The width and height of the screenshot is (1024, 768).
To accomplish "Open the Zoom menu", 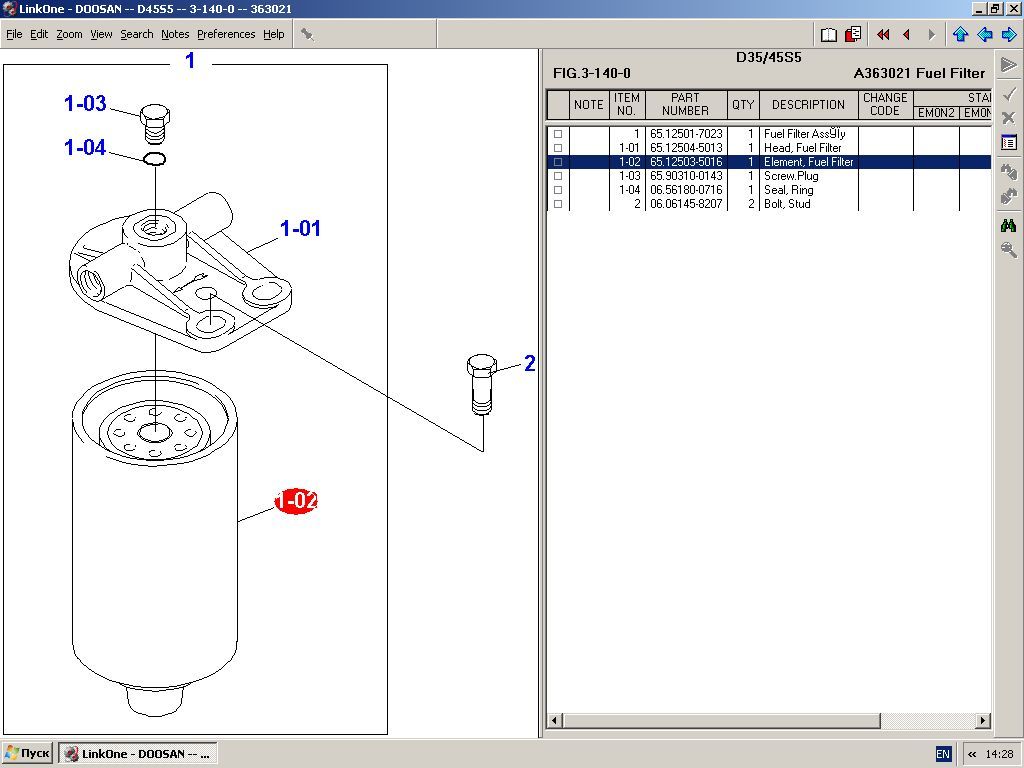I will pos(69,34).
